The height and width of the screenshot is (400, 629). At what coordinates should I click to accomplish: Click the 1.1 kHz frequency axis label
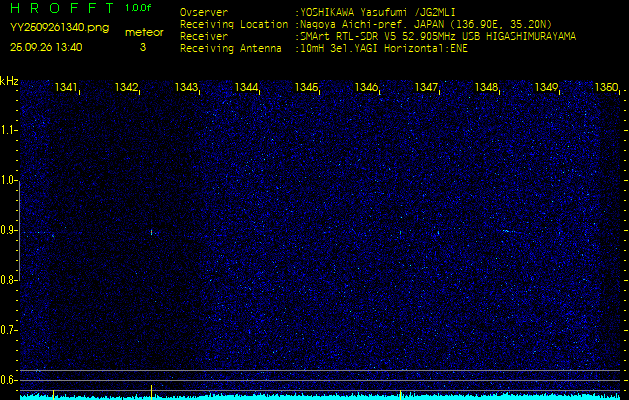click(x=9, y=130)
